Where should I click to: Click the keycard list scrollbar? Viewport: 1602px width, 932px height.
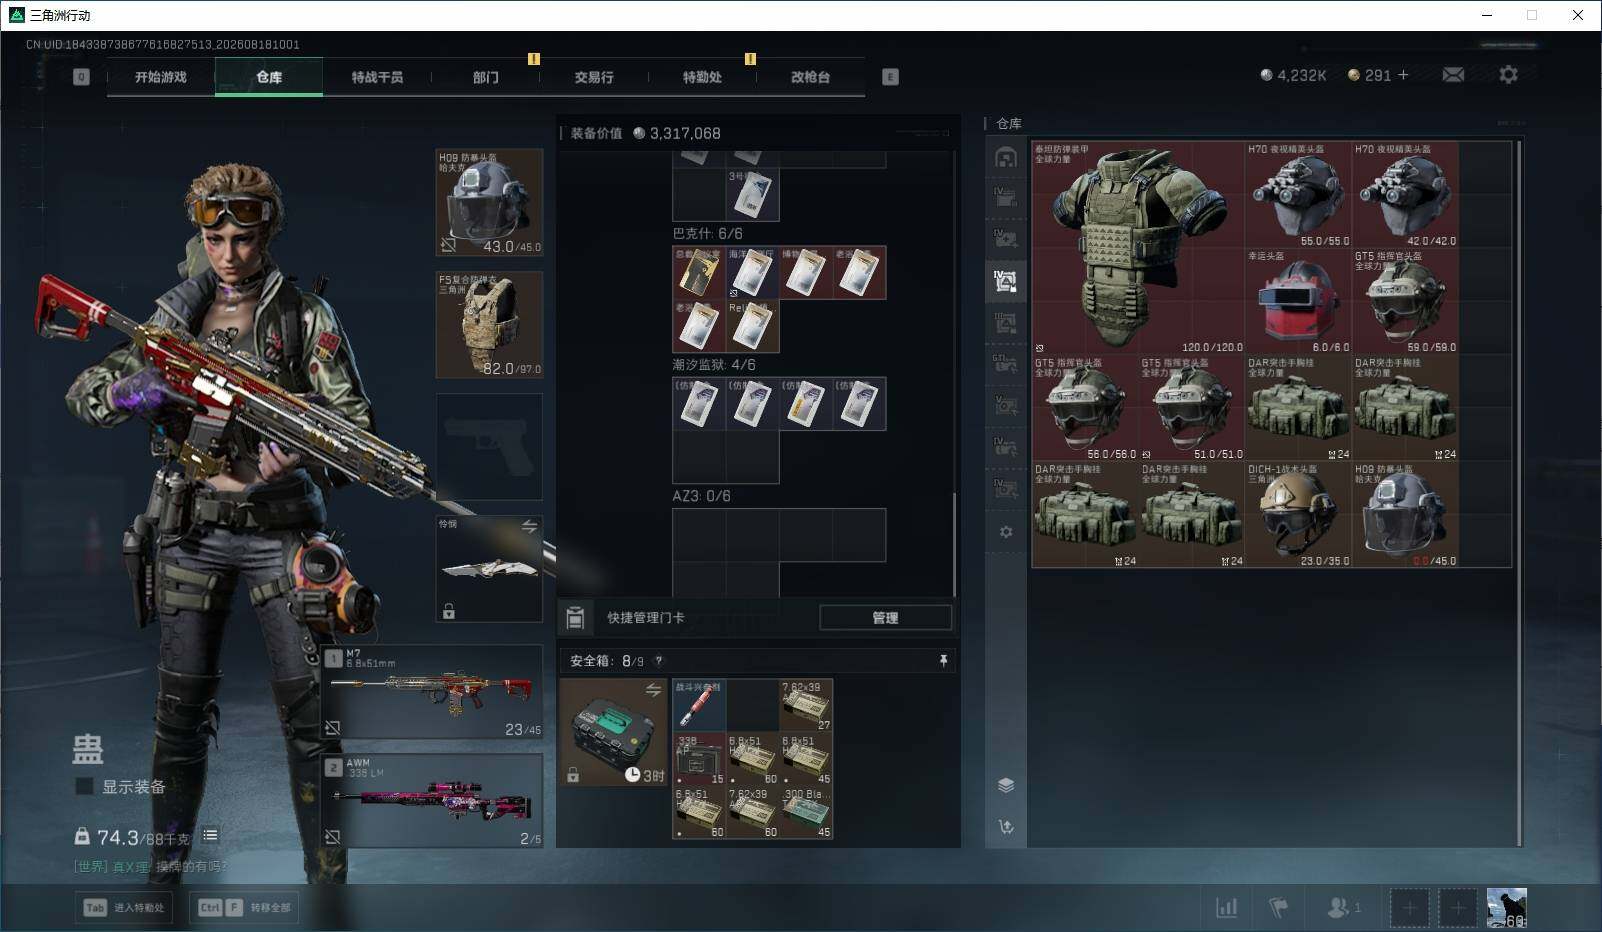click(x=954, y=543)
